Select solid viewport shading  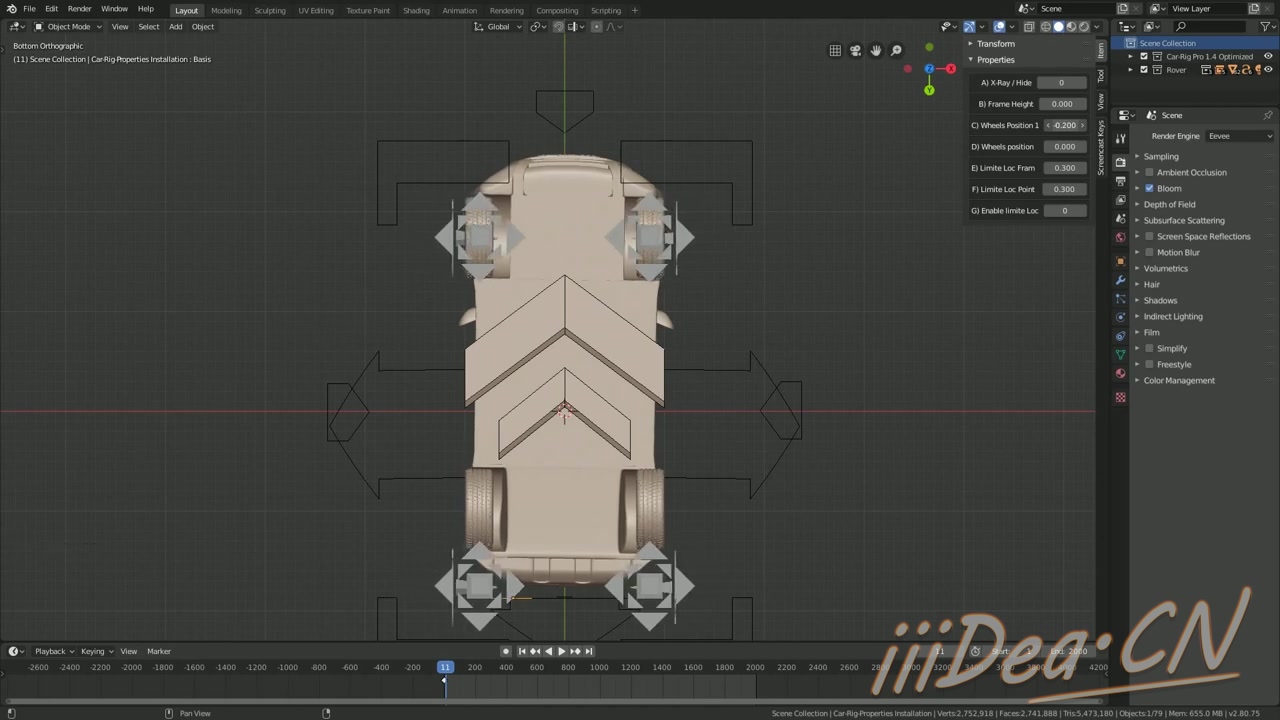coord(1059,27)
